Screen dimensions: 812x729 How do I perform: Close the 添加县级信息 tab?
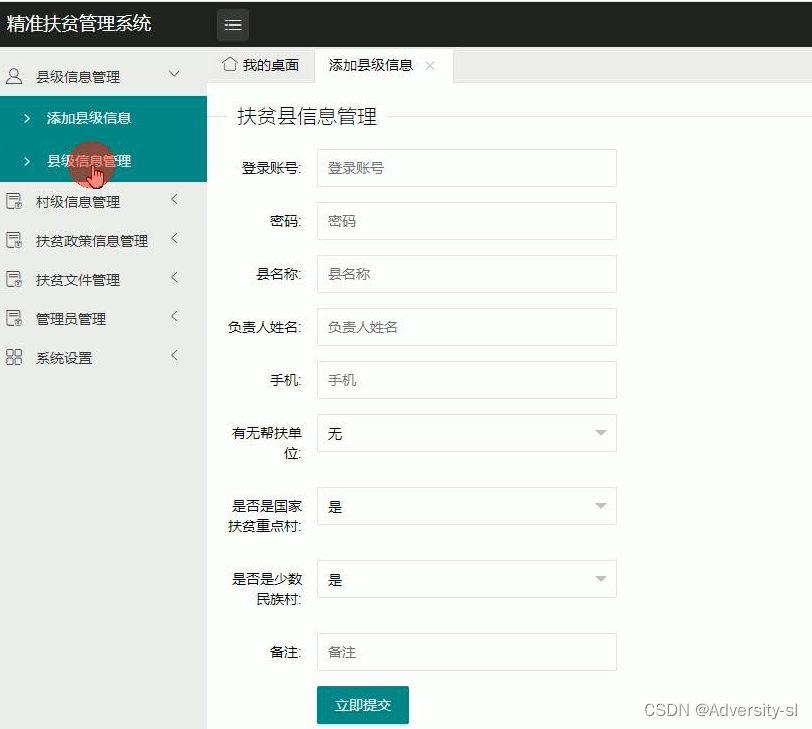(x=430, y=64)
